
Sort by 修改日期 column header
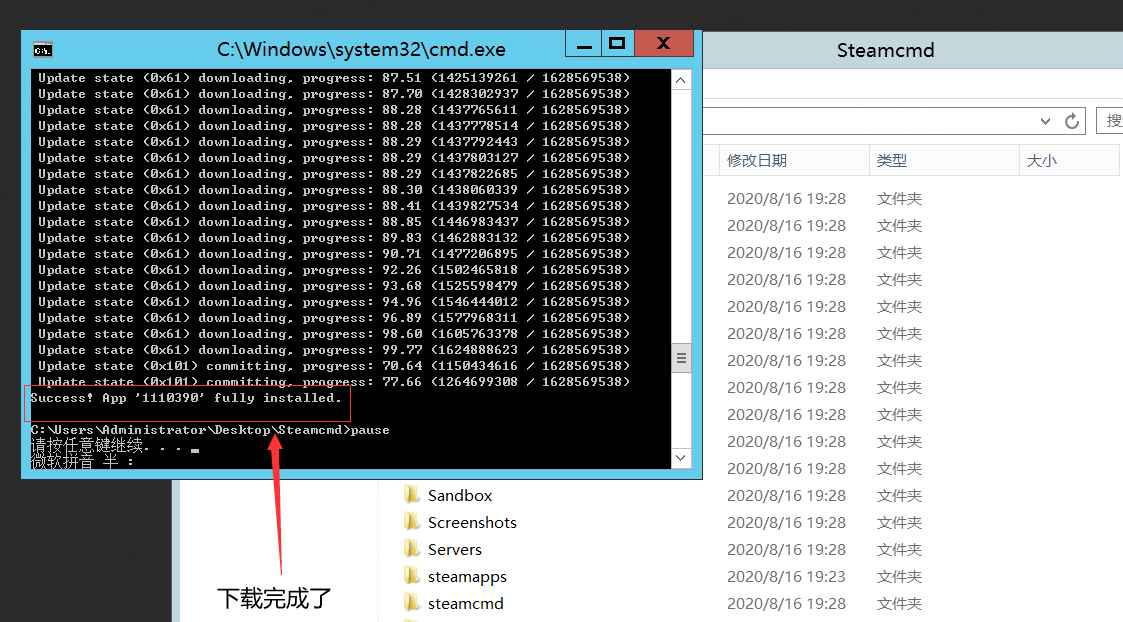click(x=794, y=161)
